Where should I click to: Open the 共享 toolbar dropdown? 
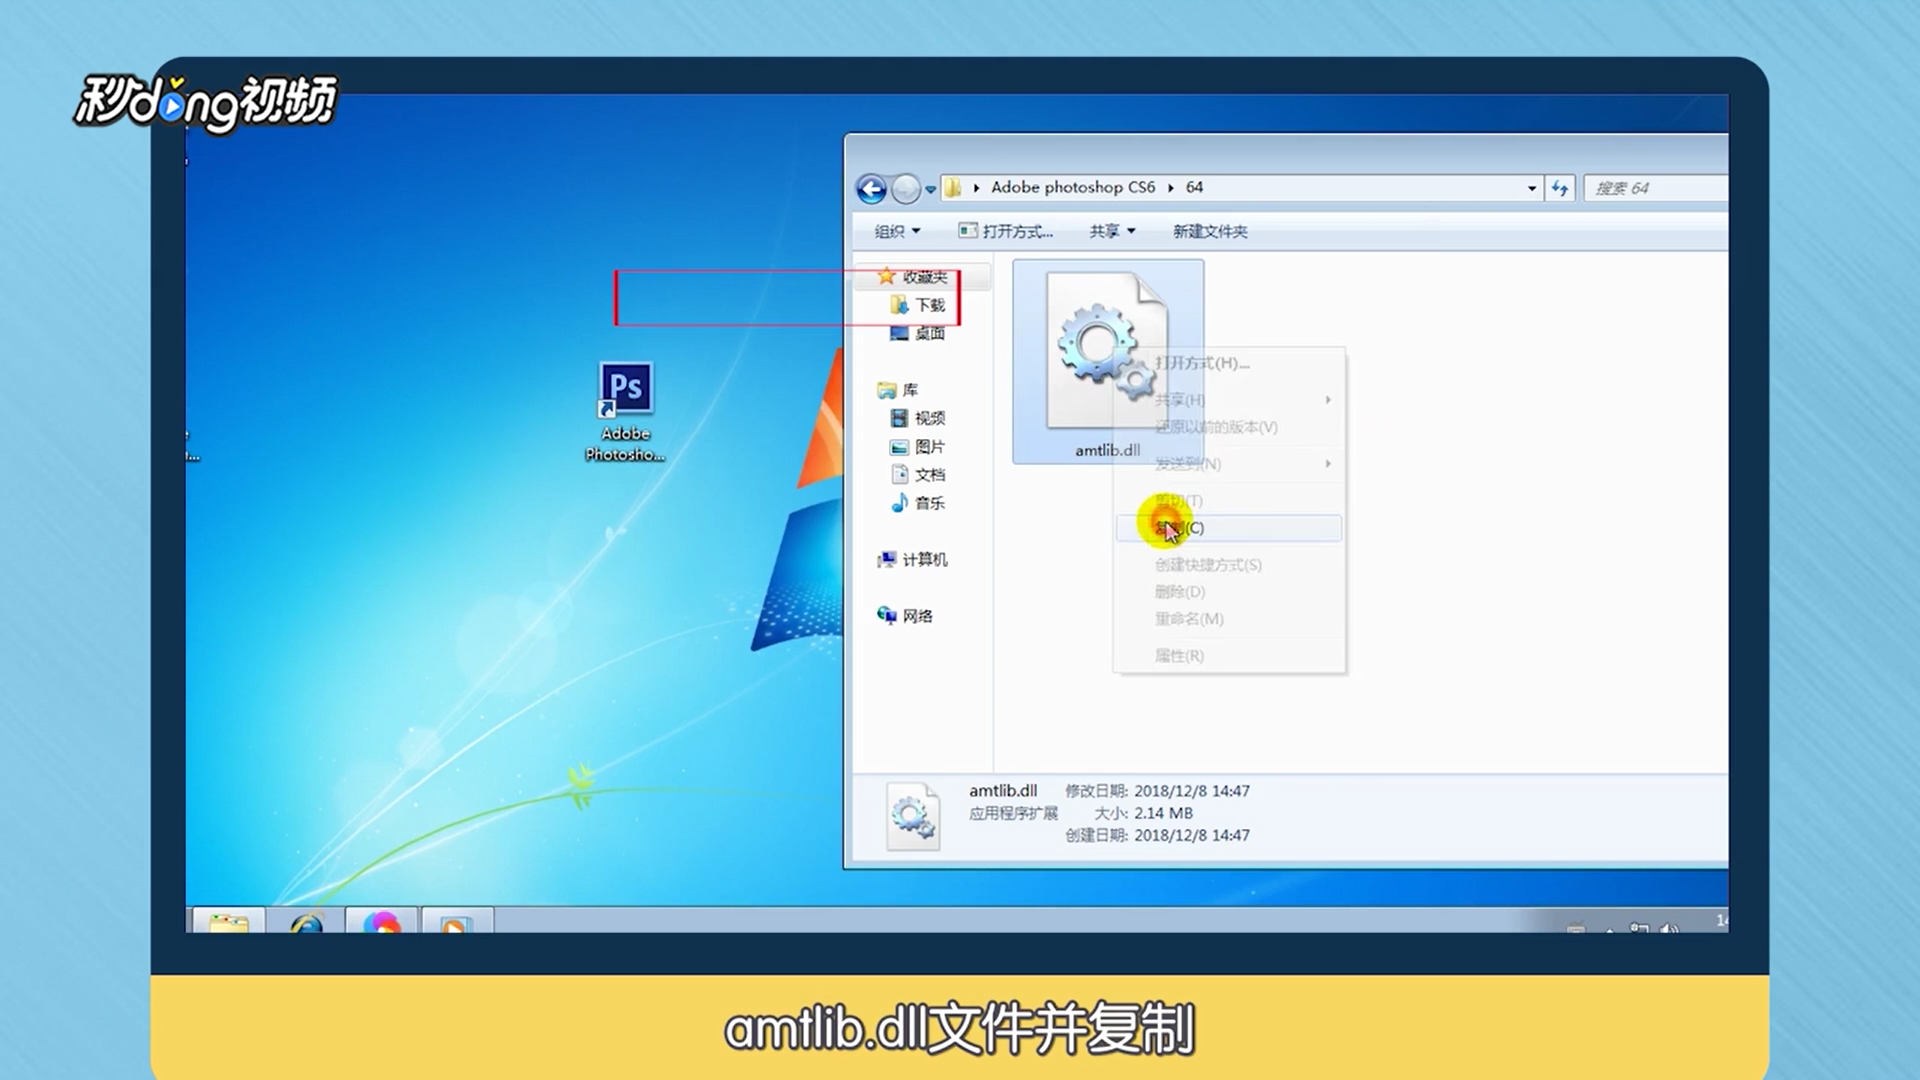click(x=1112, y=231)
